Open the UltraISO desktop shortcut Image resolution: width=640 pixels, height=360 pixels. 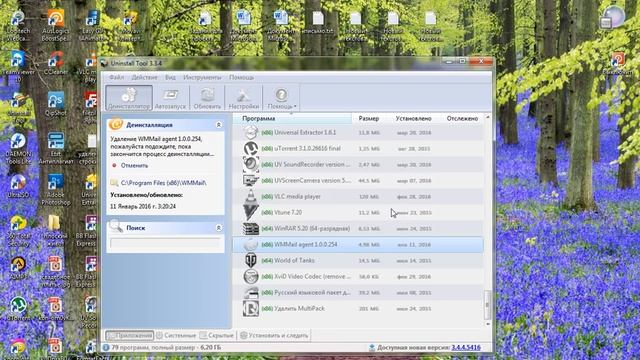pyautogui.click(x=18, y=187)
